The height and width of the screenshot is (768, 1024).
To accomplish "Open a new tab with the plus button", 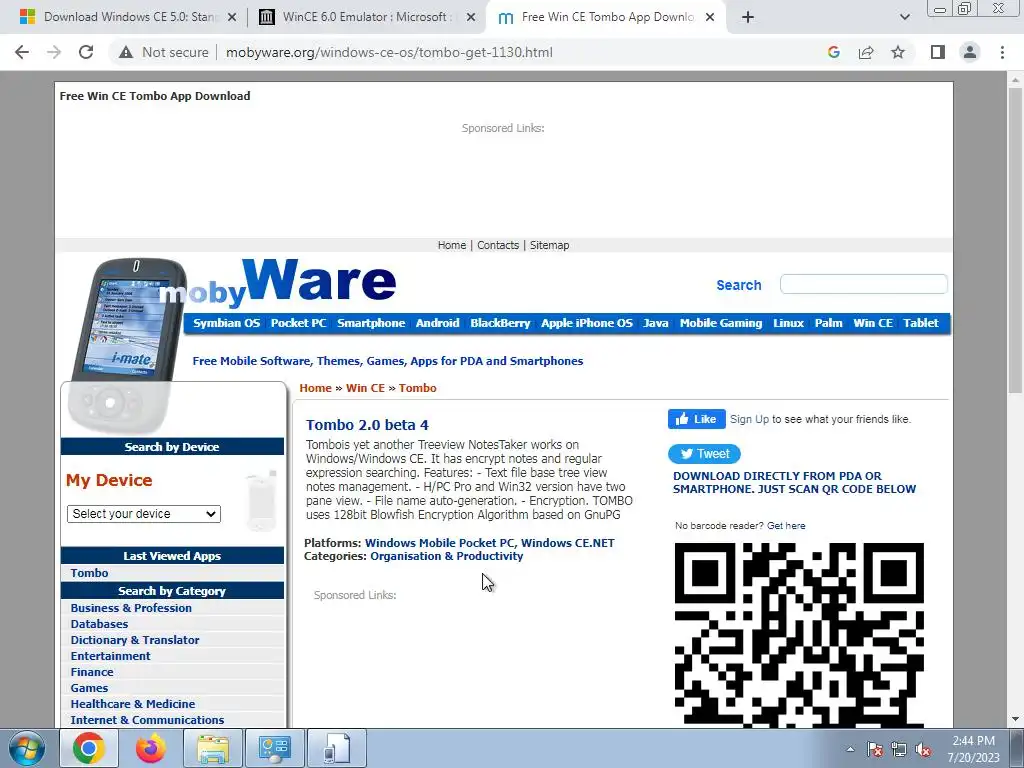I will [x=748, y=17].
